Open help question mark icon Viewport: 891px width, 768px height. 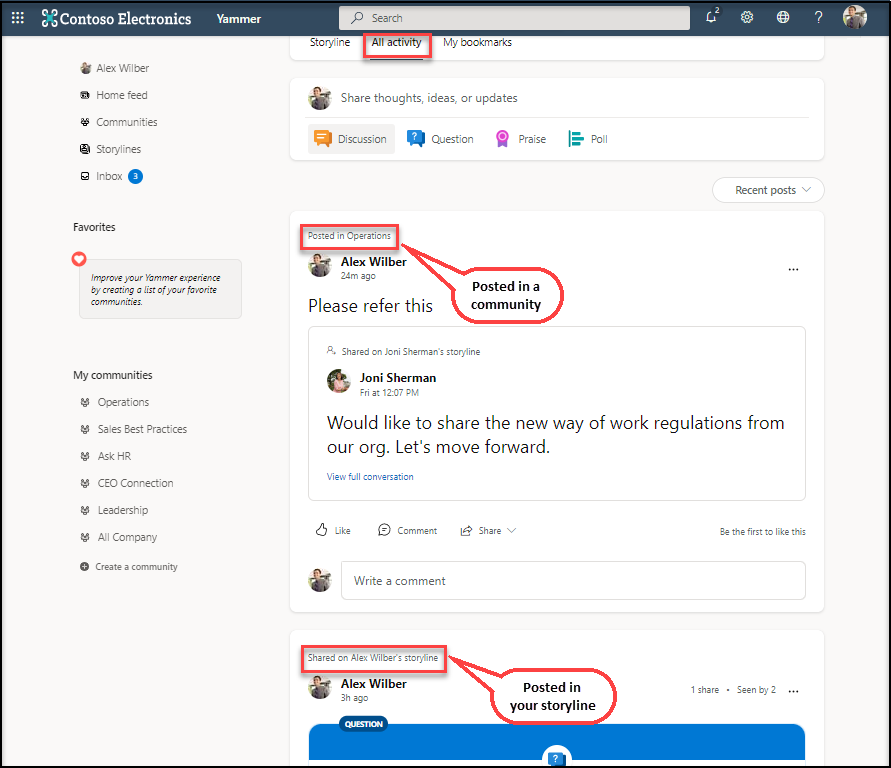(x=818, y=17)
